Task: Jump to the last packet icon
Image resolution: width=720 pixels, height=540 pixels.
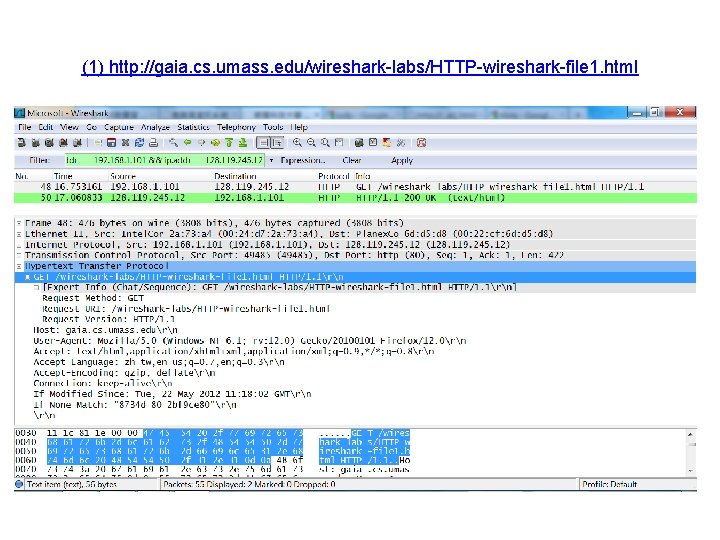Action: [243, 143]
